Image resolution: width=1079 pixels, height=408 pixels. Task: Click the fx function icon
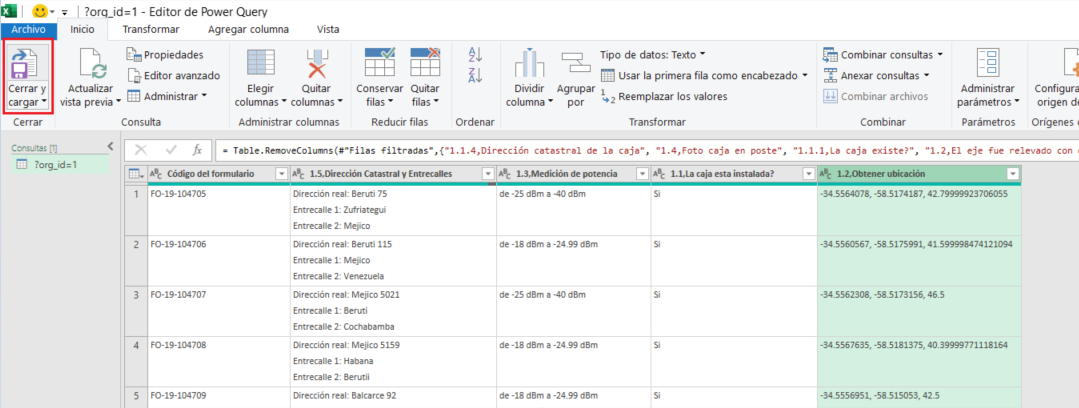click(x=197, y=149)
